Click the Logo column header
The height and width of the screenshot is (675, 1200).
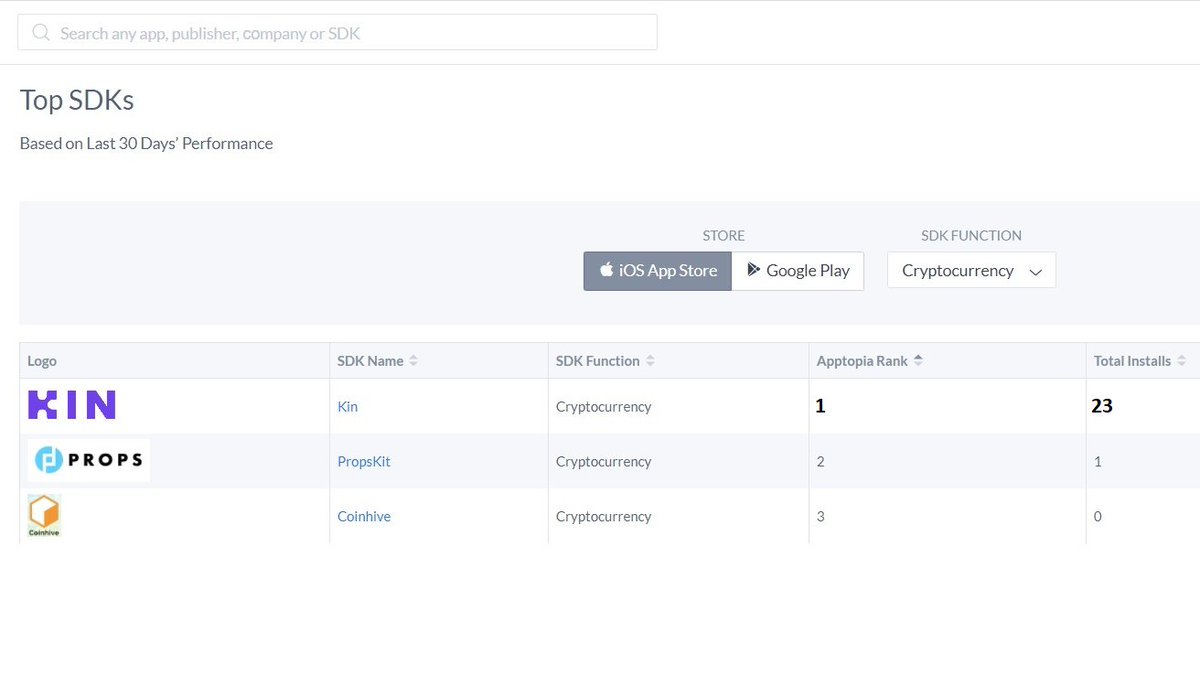pos(42,361)
